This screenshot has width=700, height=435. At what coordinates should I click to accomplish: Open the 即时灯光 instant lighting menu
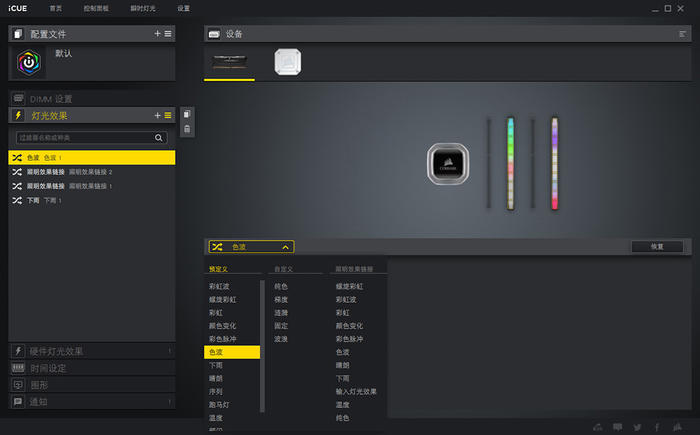[143, 8]
